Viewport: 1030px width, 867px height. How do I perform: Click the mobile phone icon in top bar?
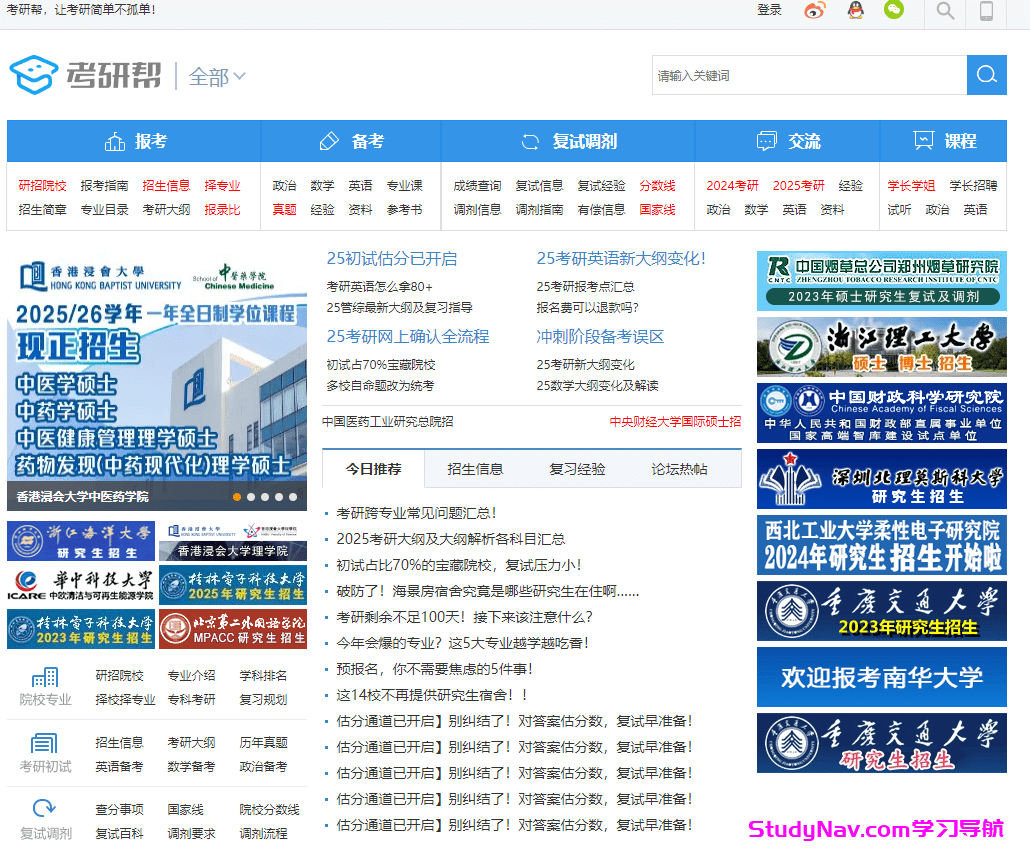pos(986,12)
